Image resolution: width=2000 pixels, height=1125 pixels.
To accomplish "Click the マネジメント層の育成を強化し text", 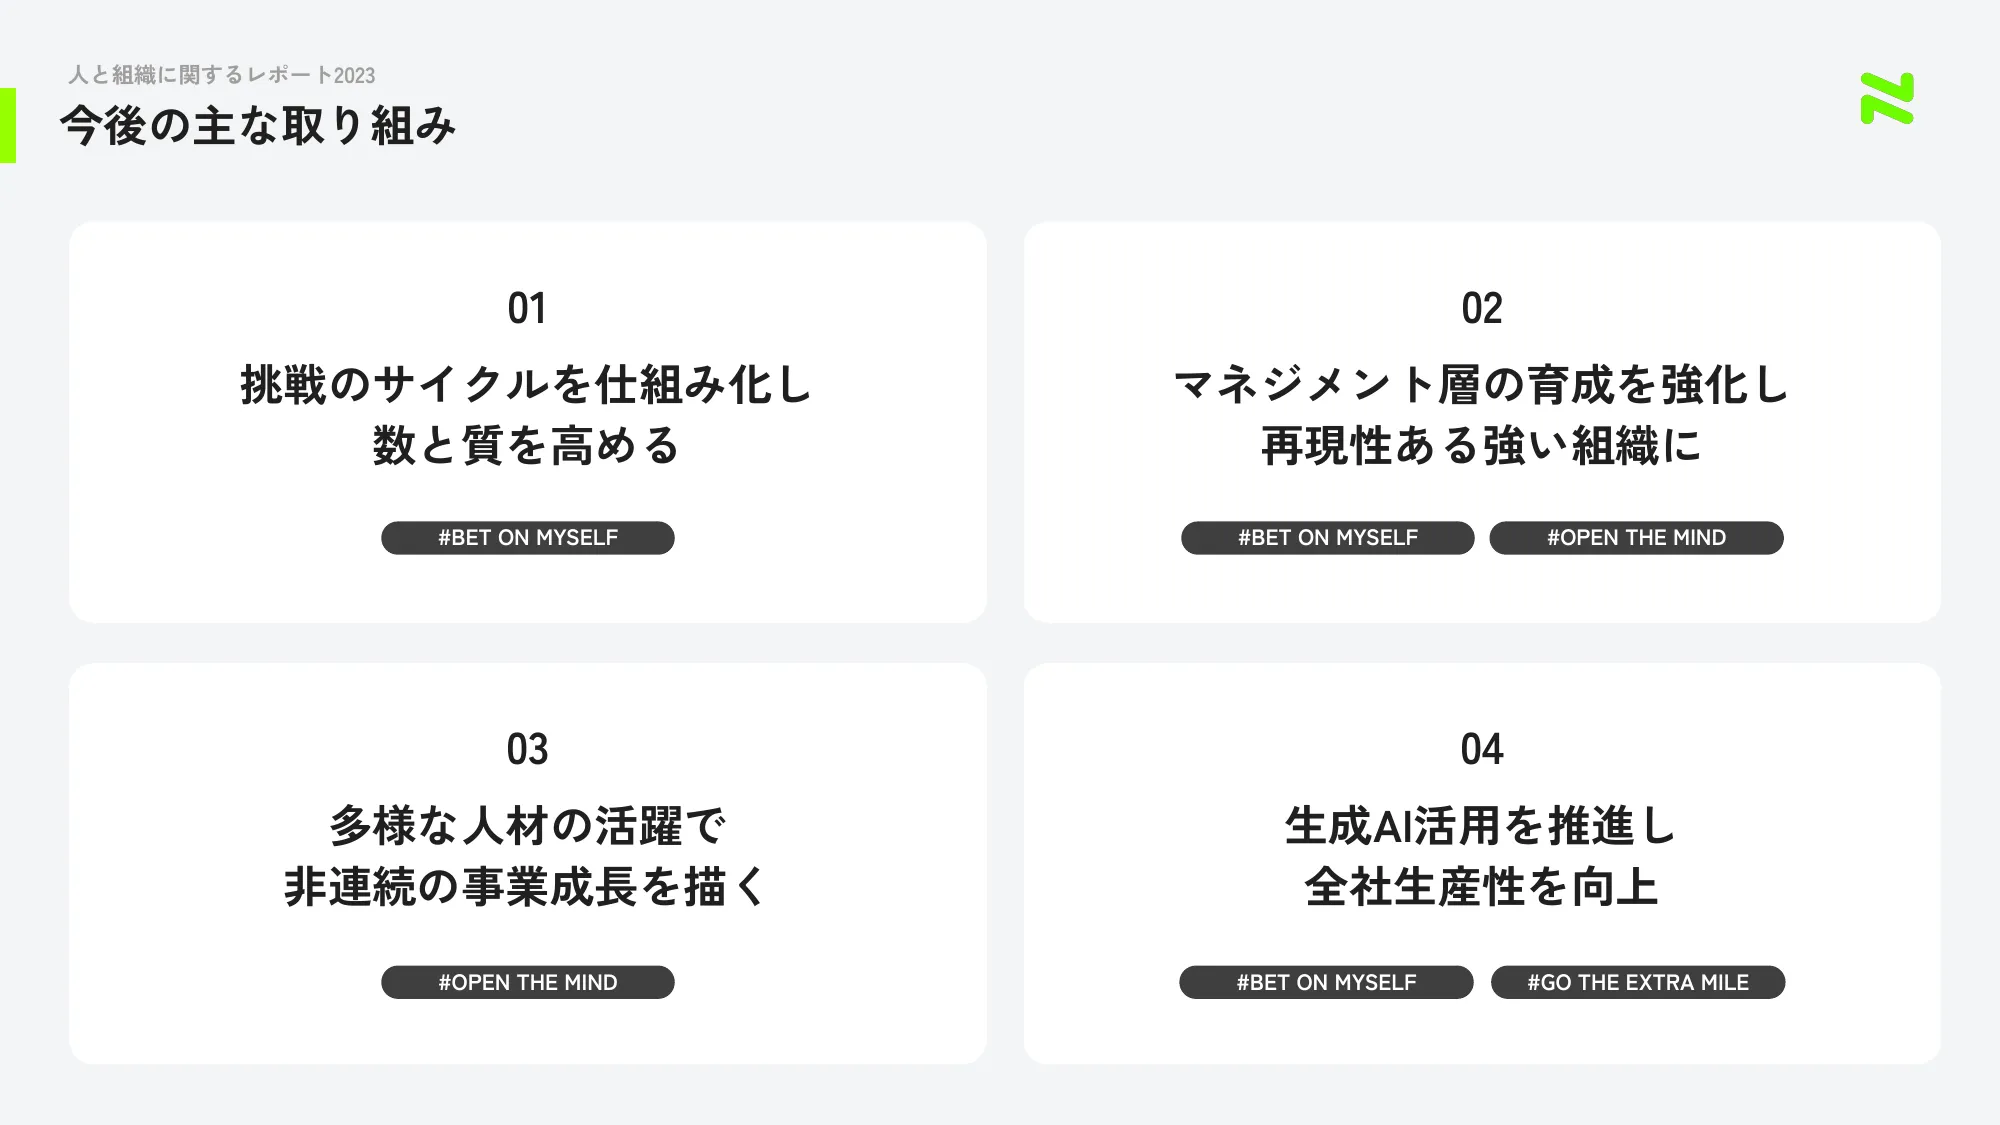I will click(1482, 384).
